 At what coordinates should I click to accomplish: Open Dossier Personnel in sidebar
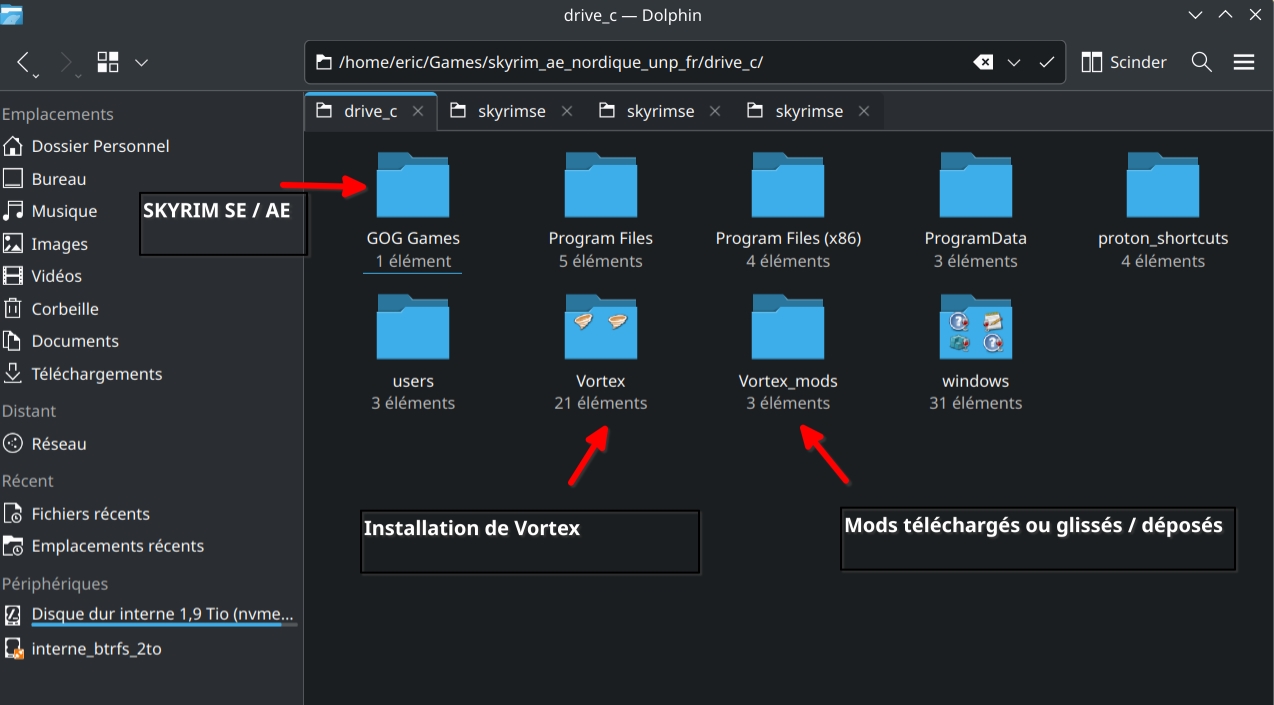point(150,146)
